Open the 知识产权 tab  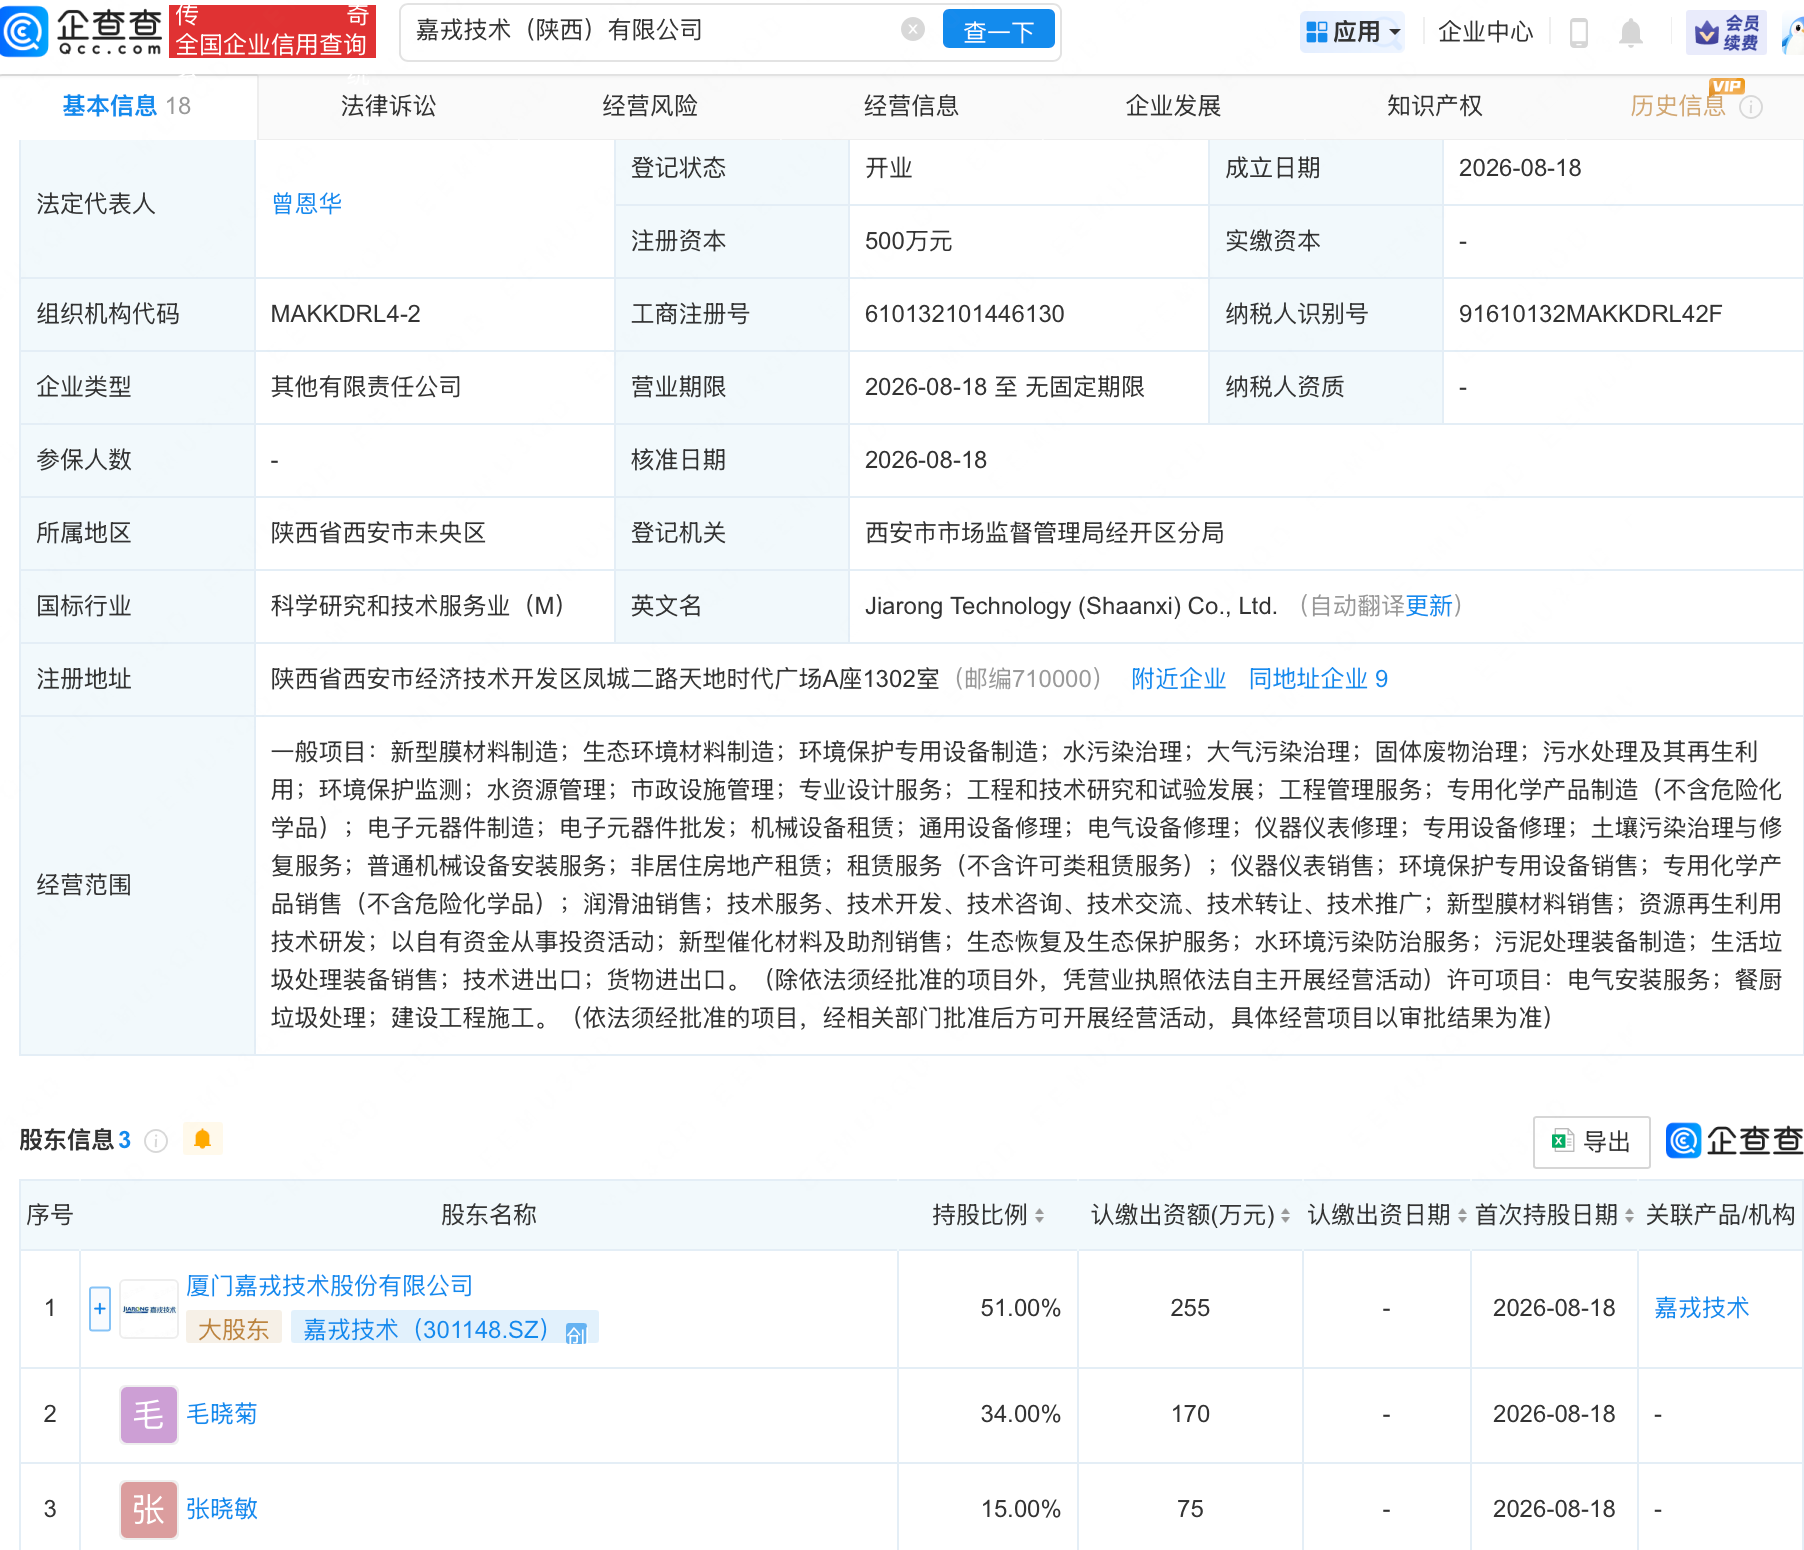1434,106
